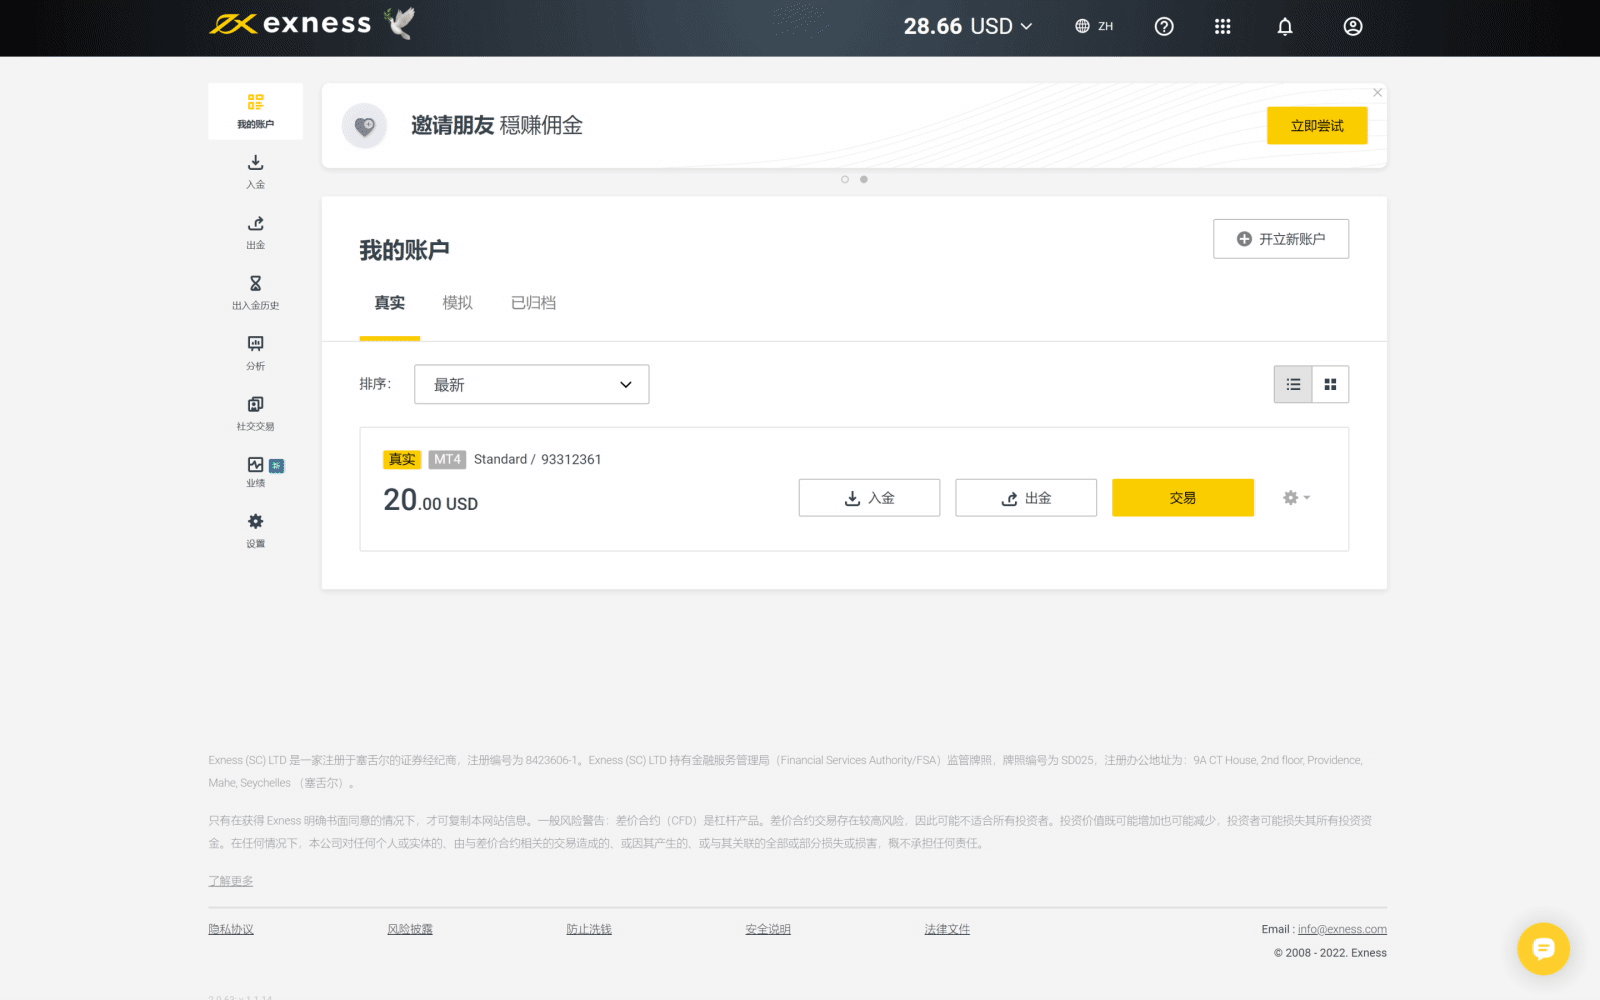The width and height of the screenshot is (1600, 1000).
Task: Expand the 28.66 USD balance dropdown
Action: pyautogui.click(x=967, y=27)
